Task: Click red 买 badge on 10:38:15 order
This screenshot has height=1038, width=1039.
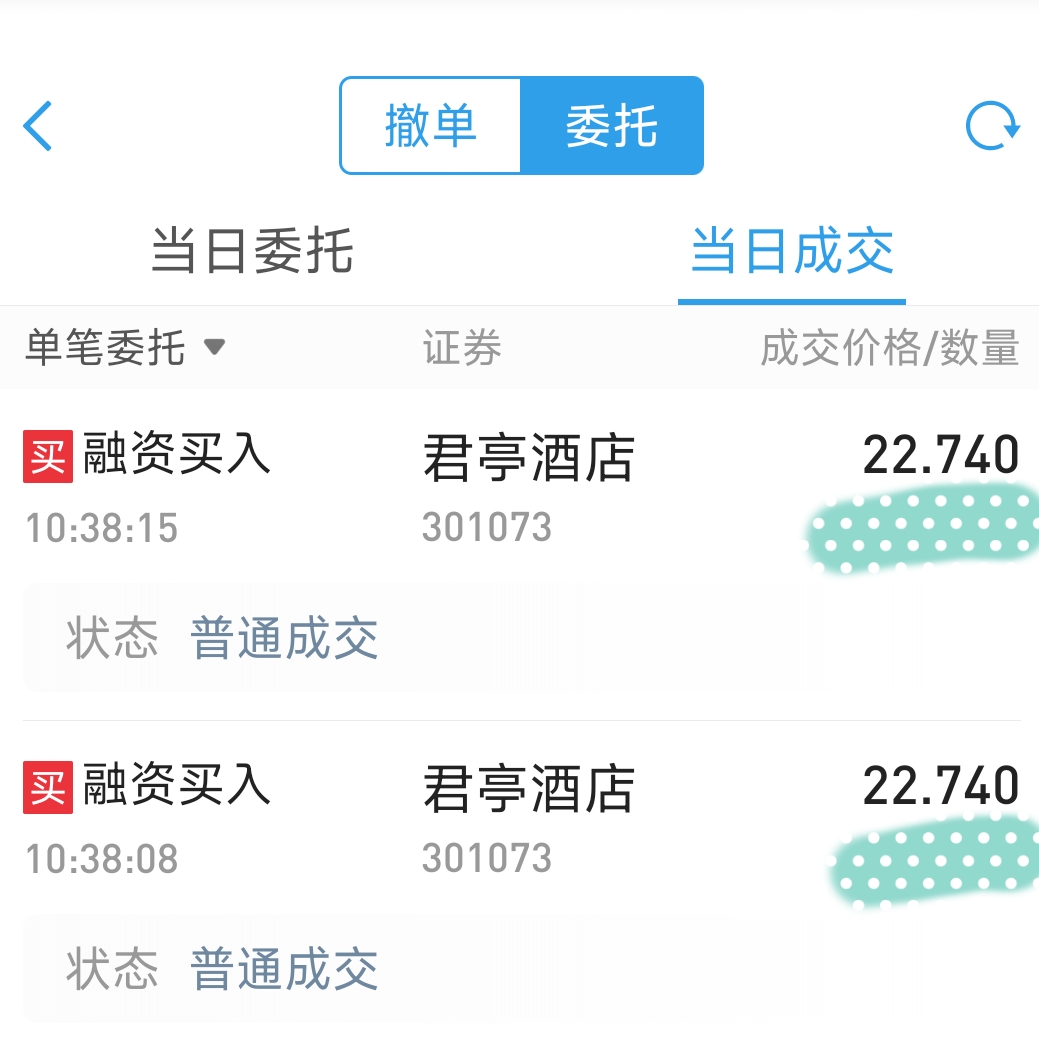Action: [x=48, y=456]
